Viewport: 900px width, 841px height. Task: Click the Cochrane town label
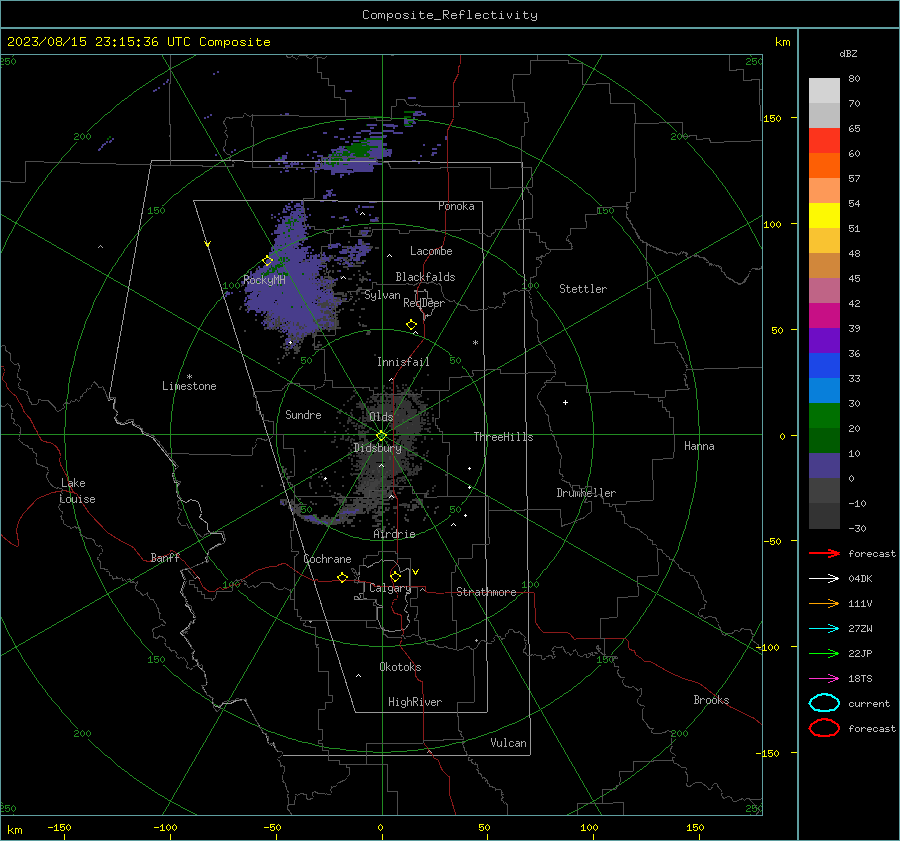tap(327, 559)
